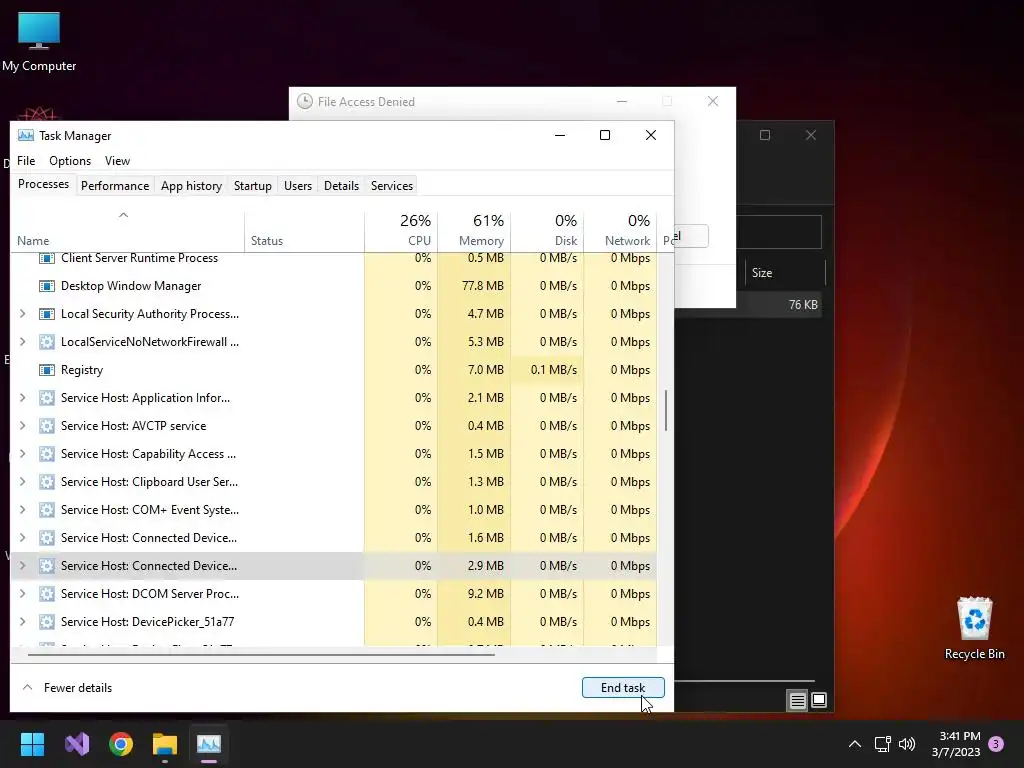Screen dimensions: 1024x768
Task: Click Local Security Authority Process icon
Action: pos(46,314)
